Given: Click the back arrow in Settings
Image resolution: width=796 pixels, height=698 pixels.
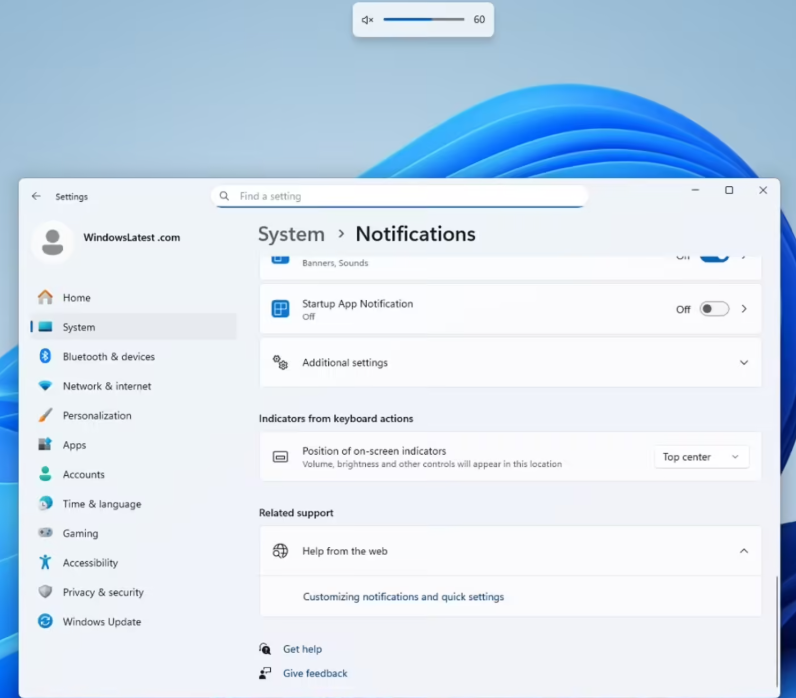Looking at the screenshot, I should (x=36, y=197).
